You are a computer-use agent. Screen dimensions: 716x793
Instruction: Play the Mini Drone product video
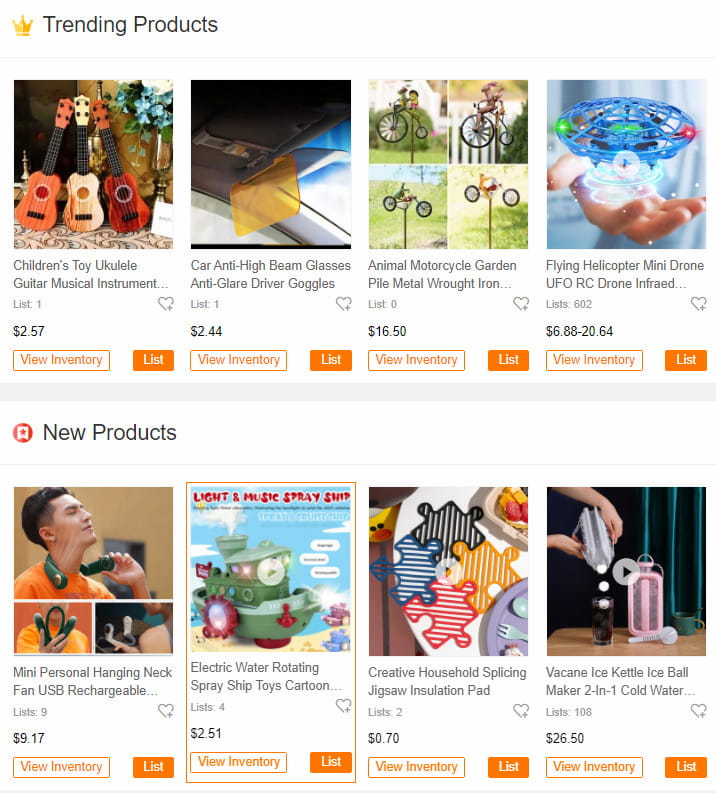coord(626,163)
